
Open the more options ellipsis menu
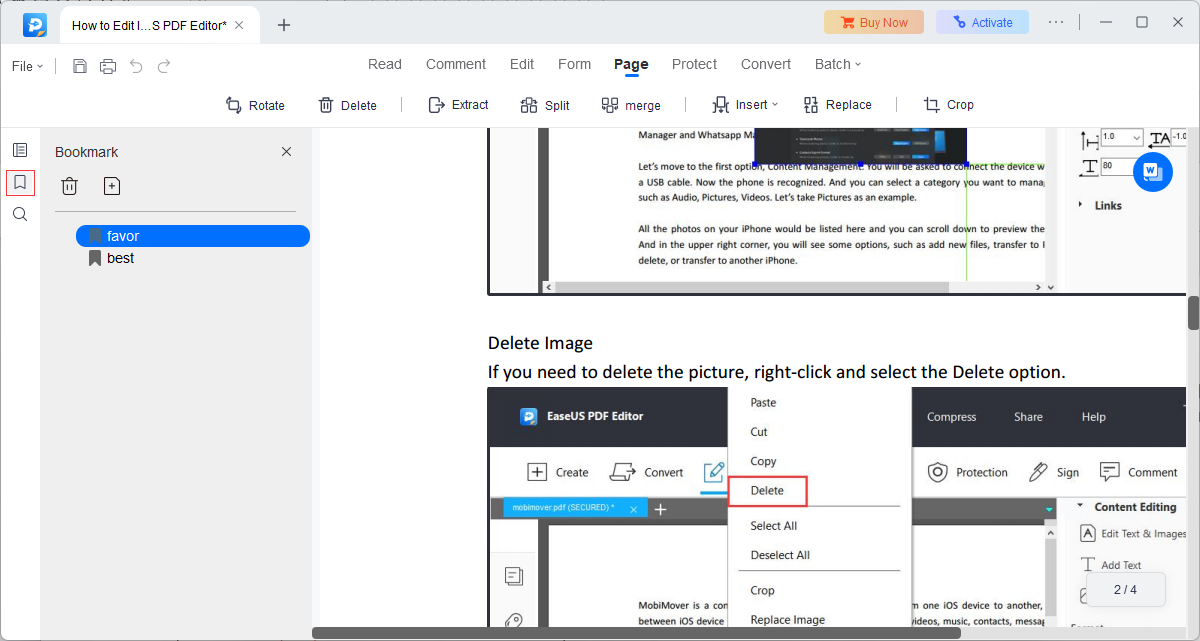pyautogui.click(x=1056, y=22)
